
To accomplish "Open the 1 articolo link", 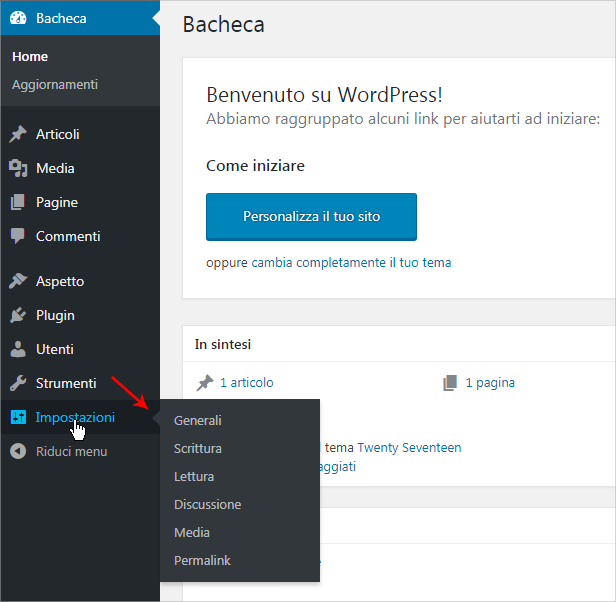I will (x=246, y=383).
